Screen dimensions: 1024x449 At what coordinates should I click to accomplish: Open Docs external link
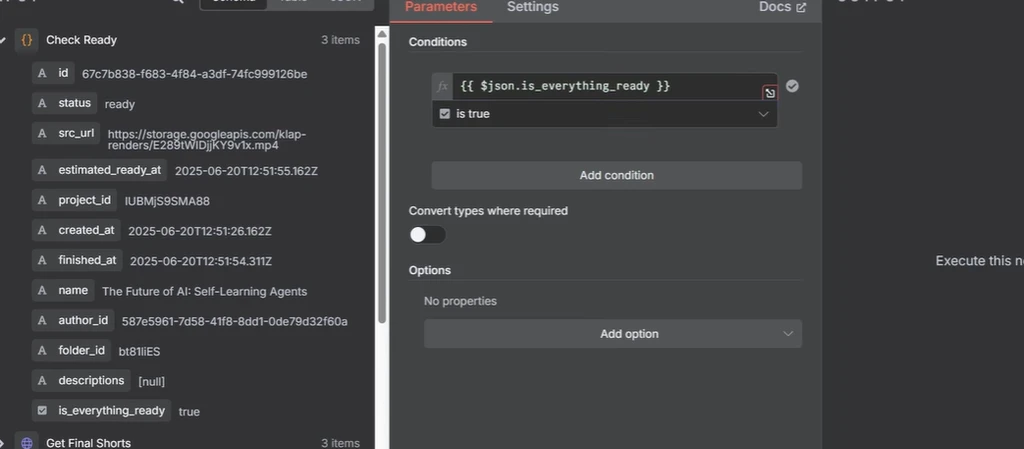(782, 7)
